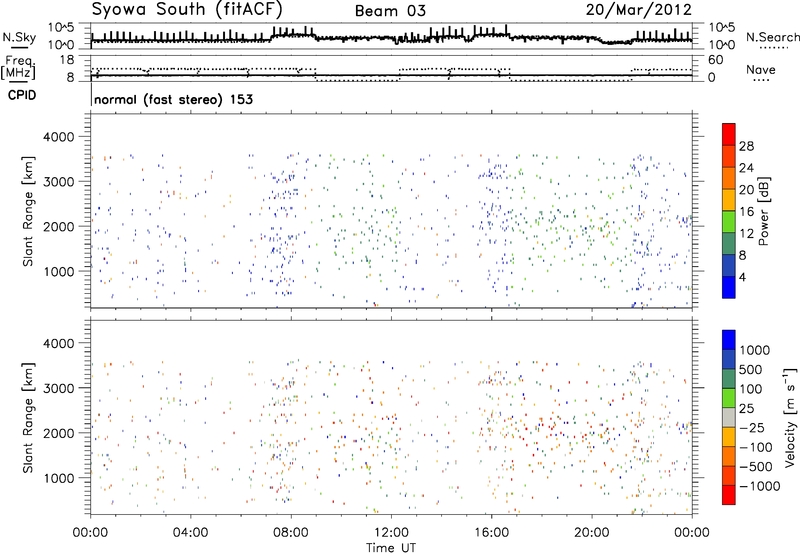
Task: Click the '04:00' time tick label
Action: pyautogui.click(x=190, y=533)
